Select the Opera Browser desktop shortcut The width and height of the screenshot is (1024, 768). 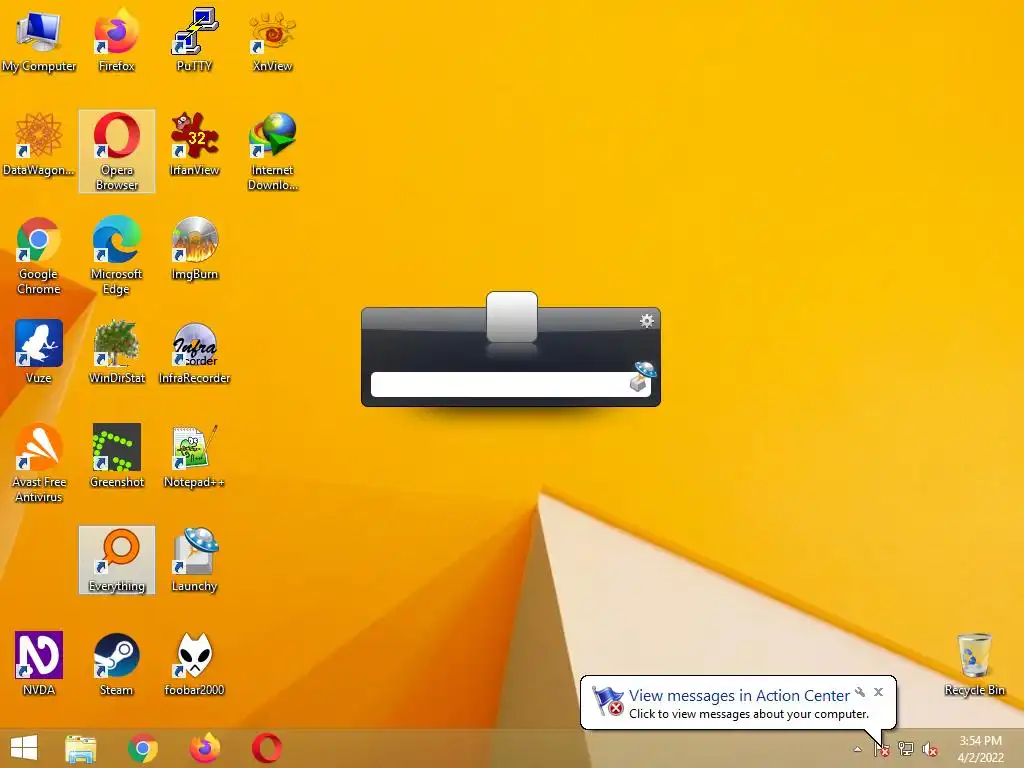coord(117,152)
